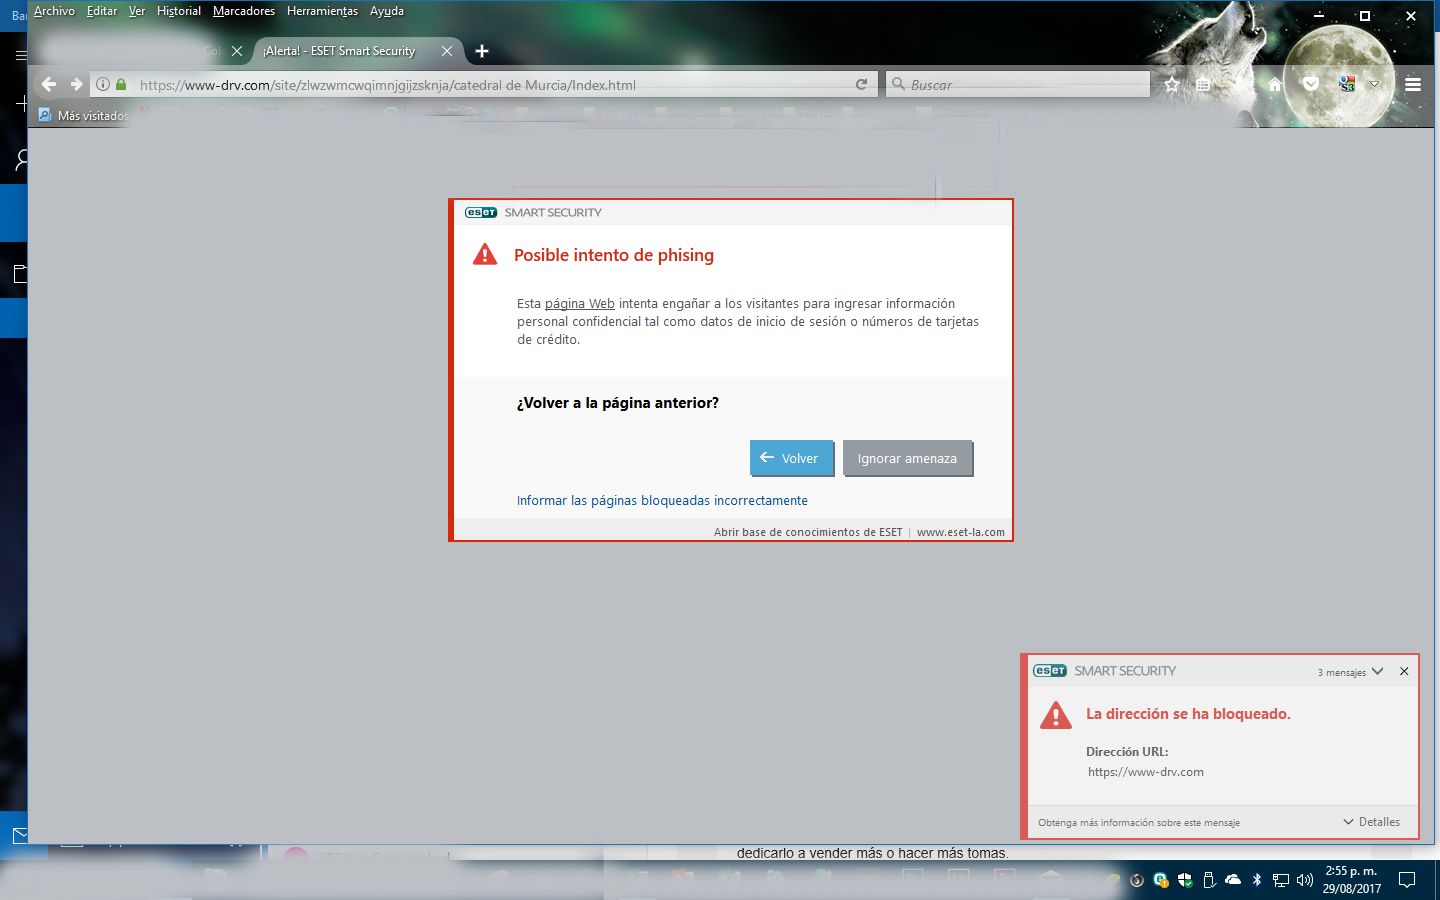Click the safely remove USB tray icon
This screenshot has width=1440, height=900.
1209,880
